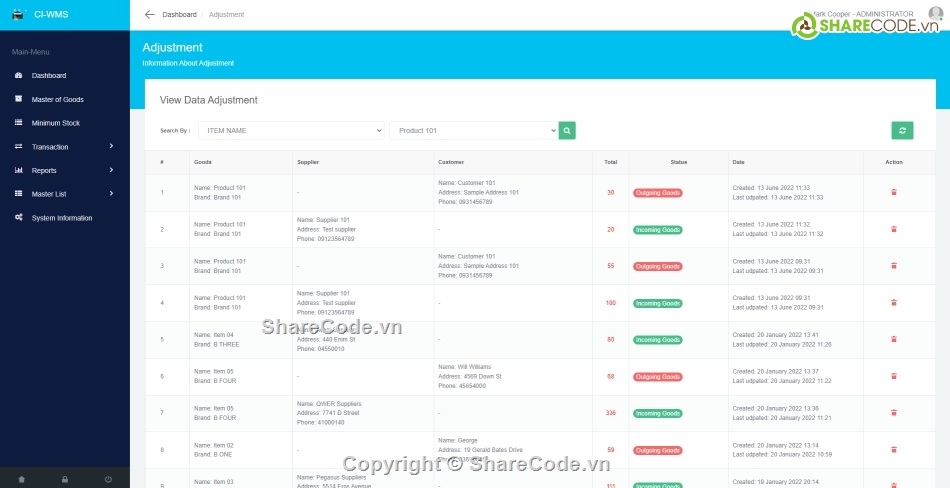Open Dashboard in the sidebar menu
This screenshot has width=950, height=488.
[49, 76]
